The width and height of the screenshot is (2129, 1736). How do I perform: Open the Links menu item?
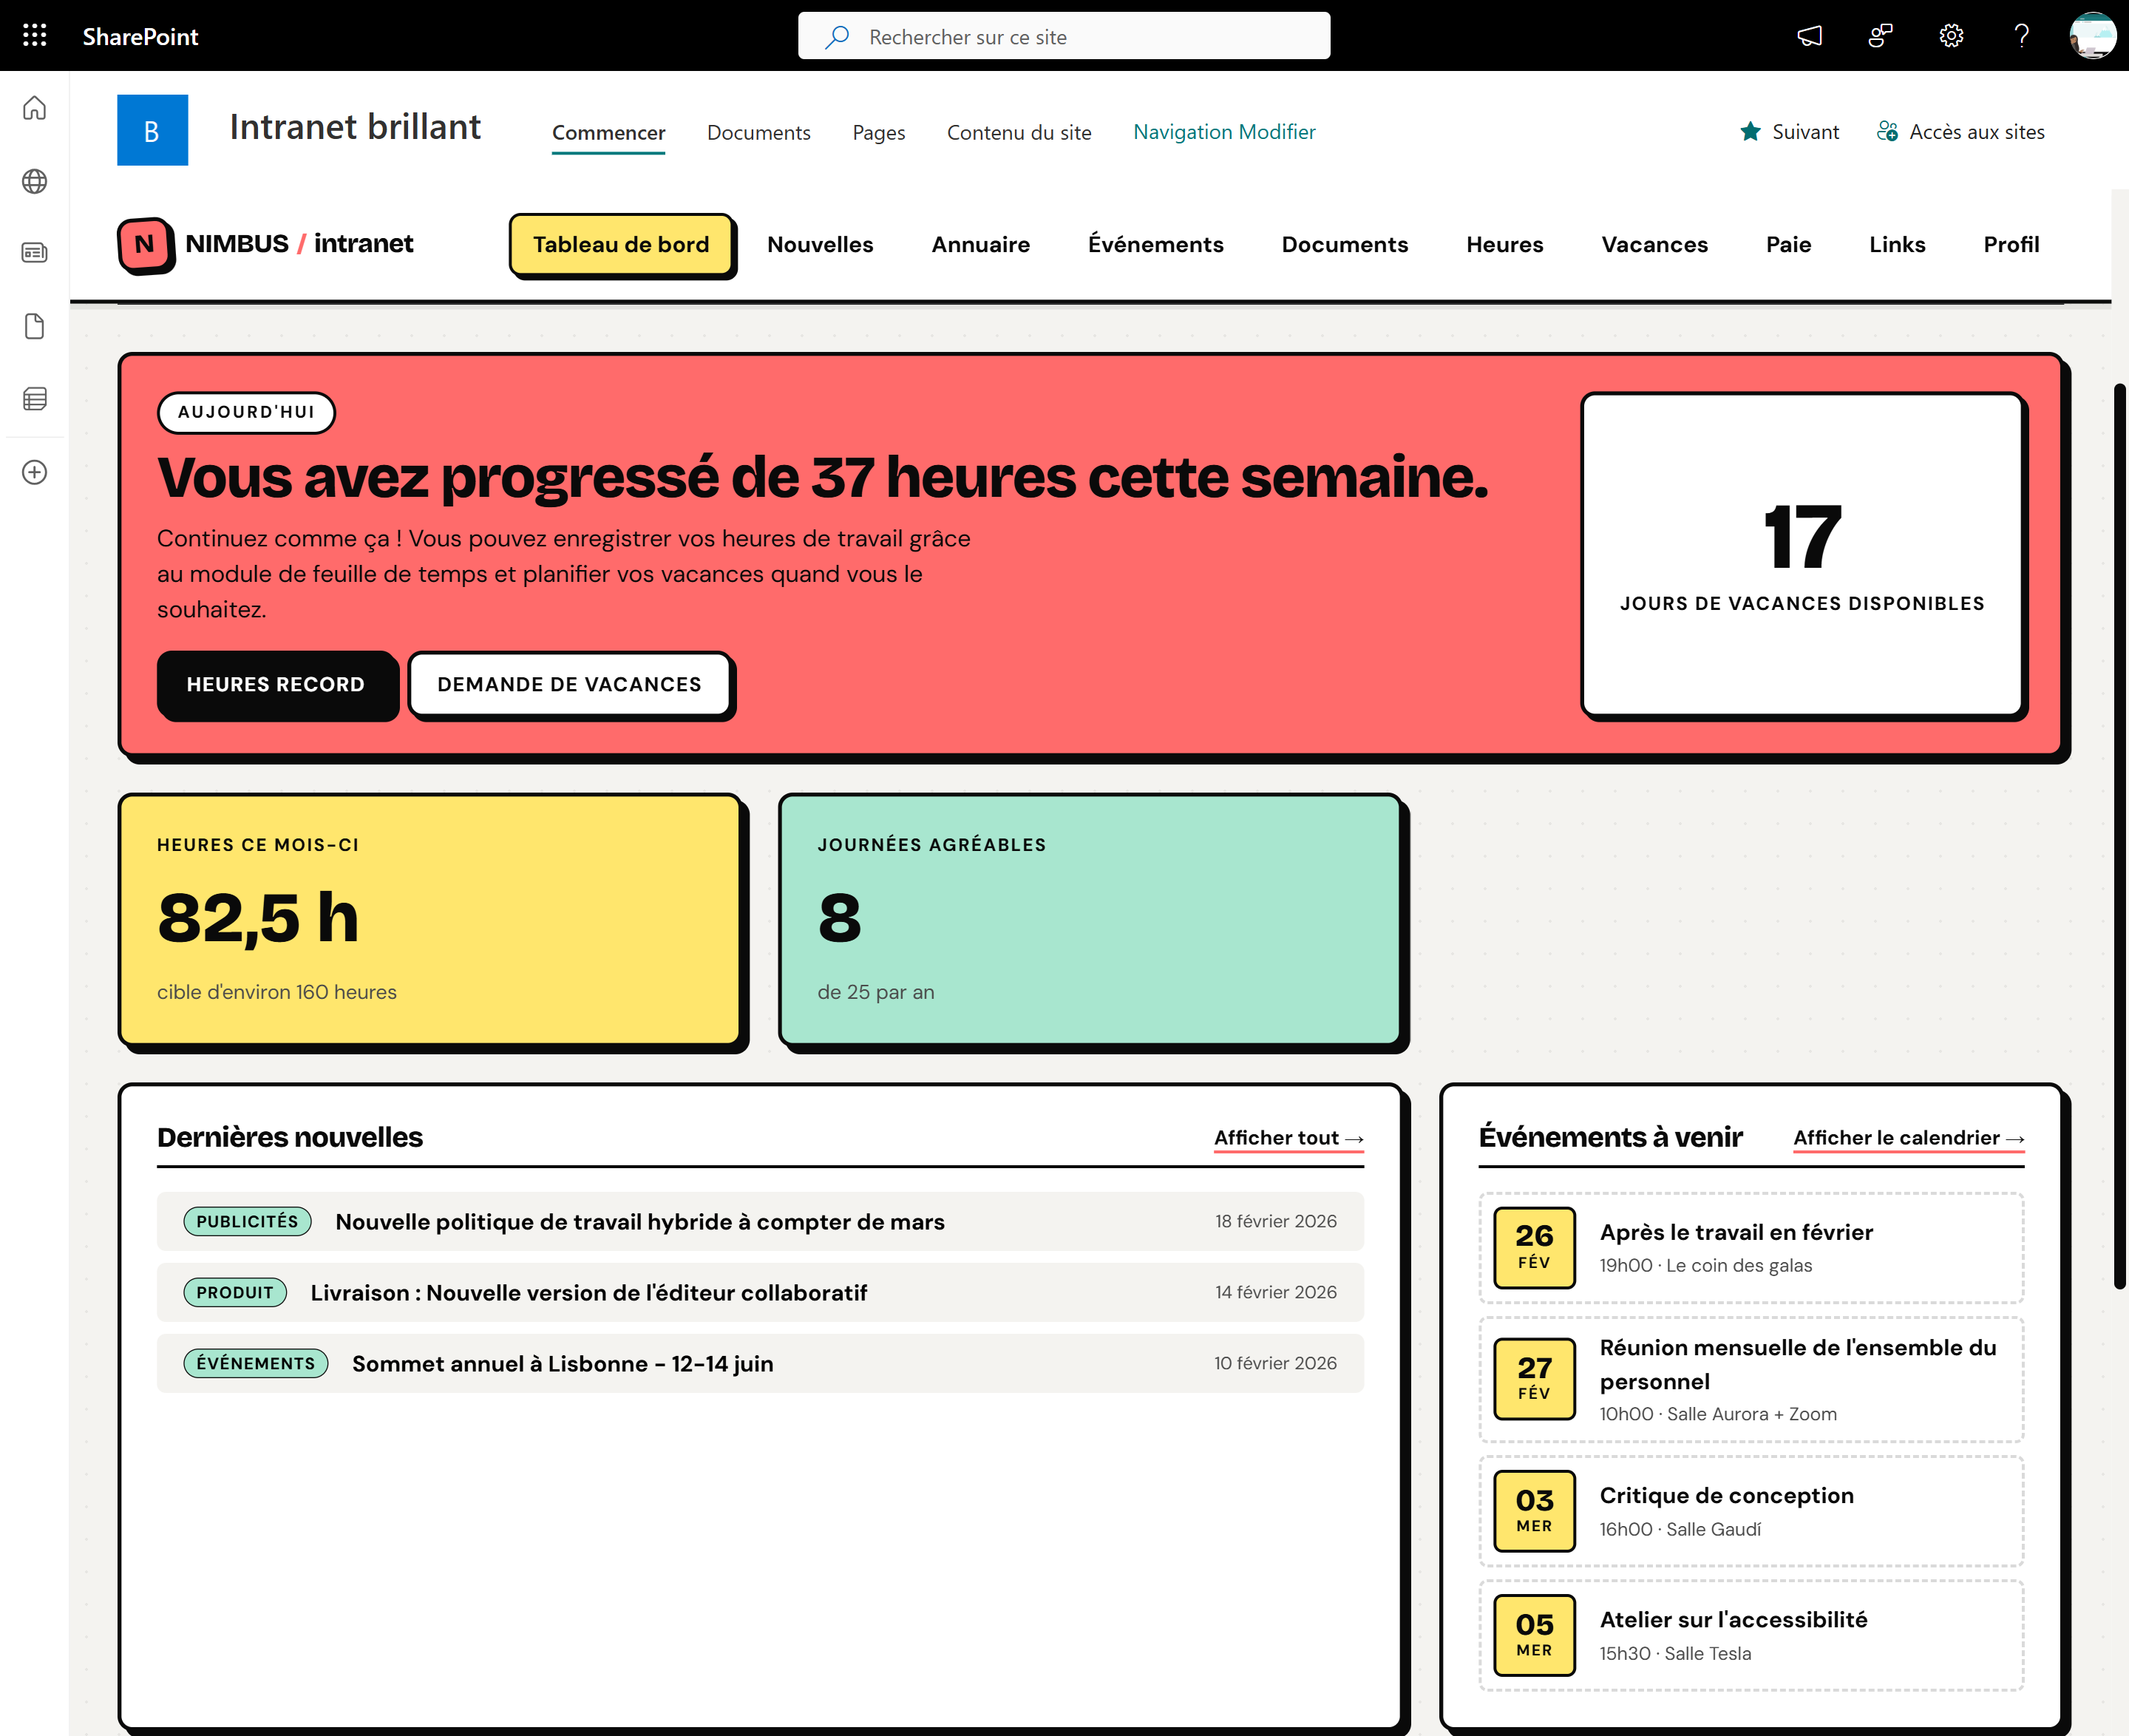click(1897, 245)
